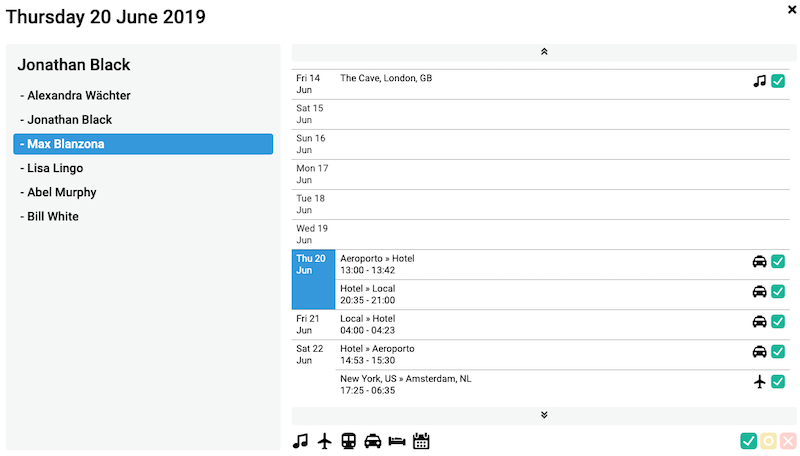Click music note icon on The Cave row
This screenshot has width=800, height=456.
[760, 81]
